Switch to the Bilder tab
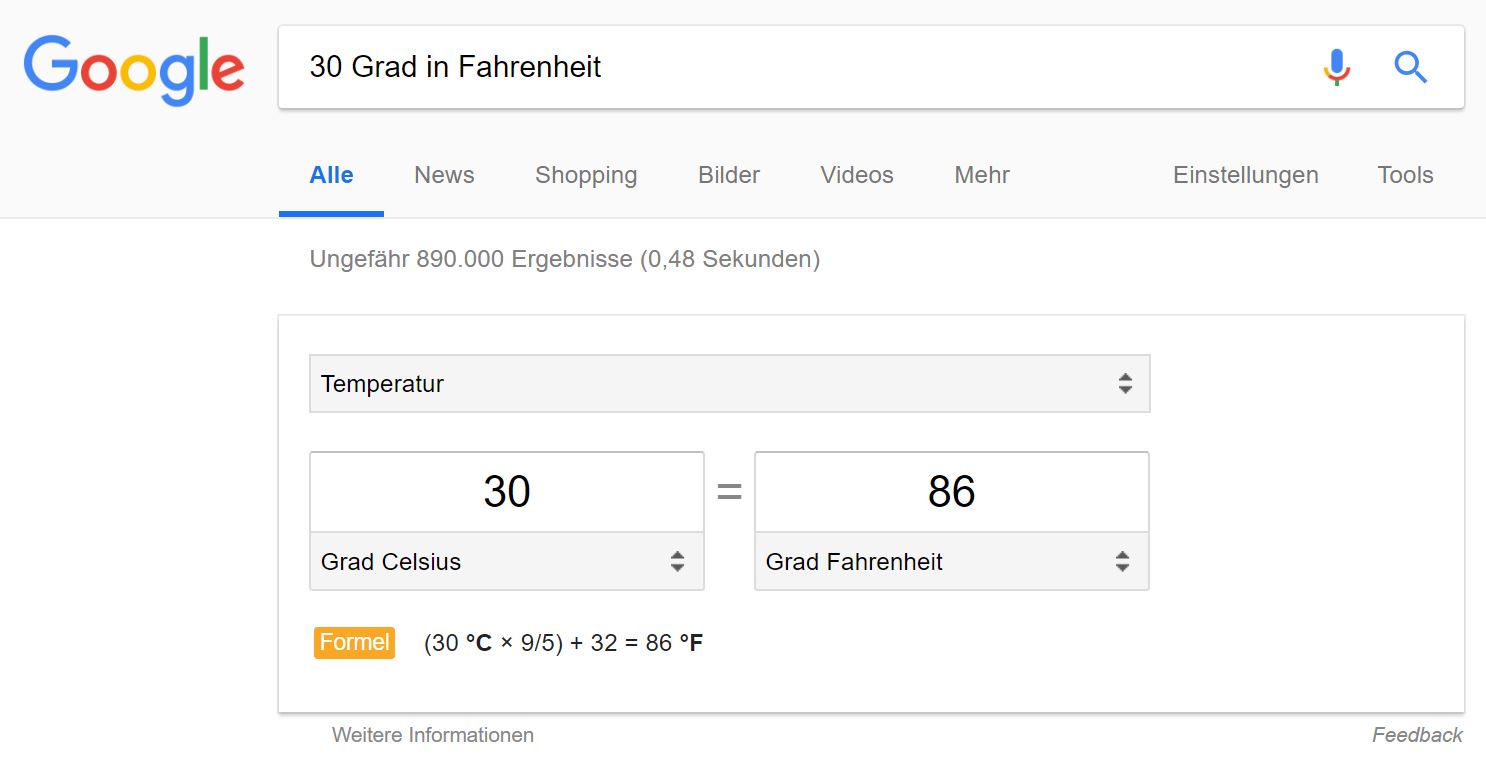This screenshot has height=763, width=1486. click(x=729, y=176)
